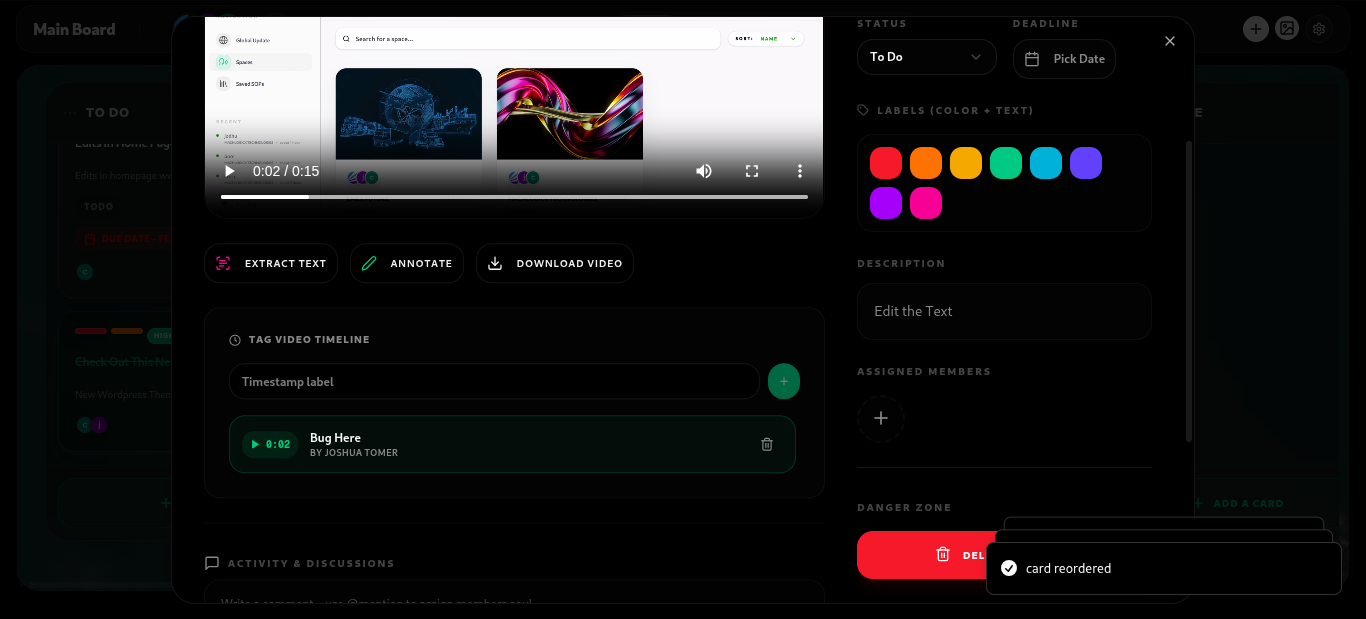
Task: Click the Annotate button
Action: coord(406,263)
